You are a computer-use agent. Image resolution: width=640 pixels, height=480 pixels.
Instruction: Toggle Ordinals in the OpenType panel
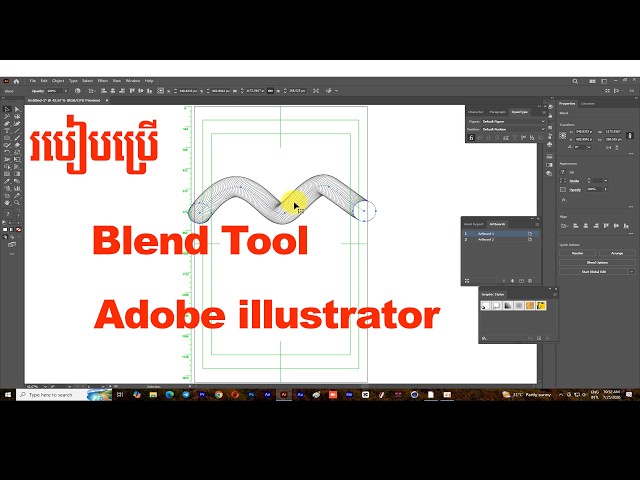523,138
